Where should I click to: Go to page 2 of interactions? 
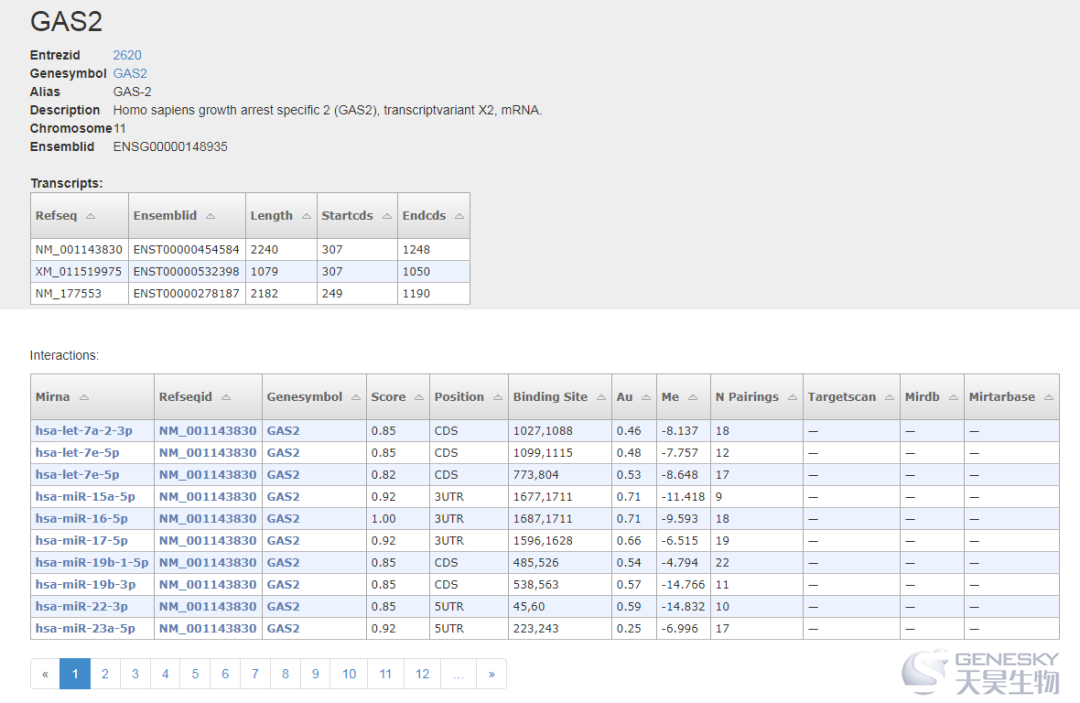click(x=105, y=674)
